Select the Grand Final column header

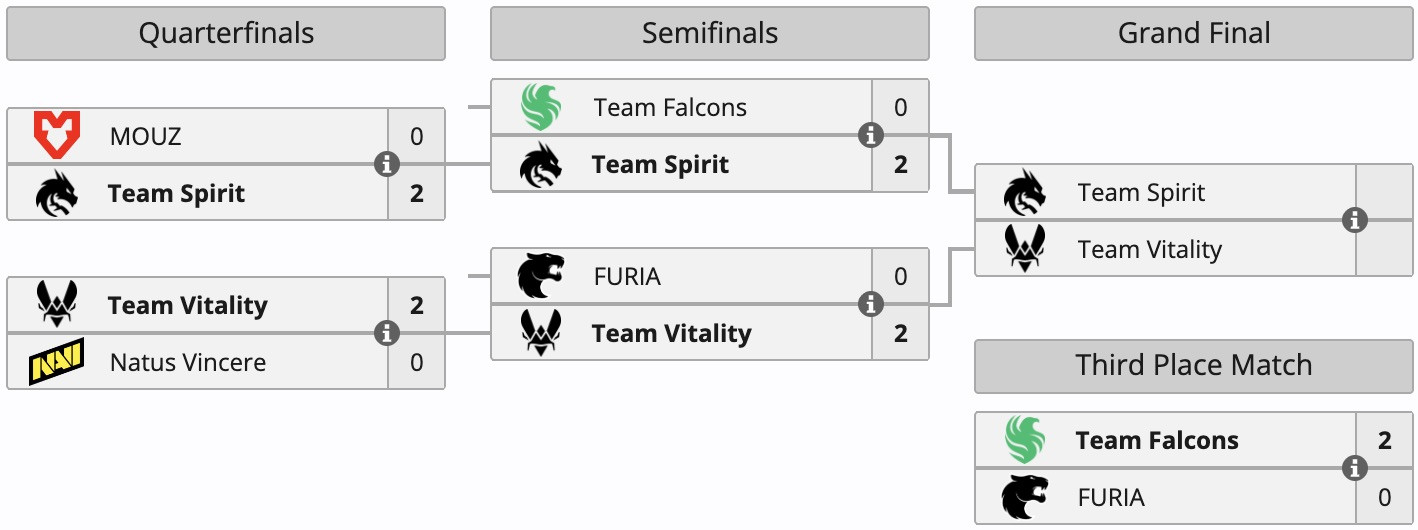pos(1194,34)
